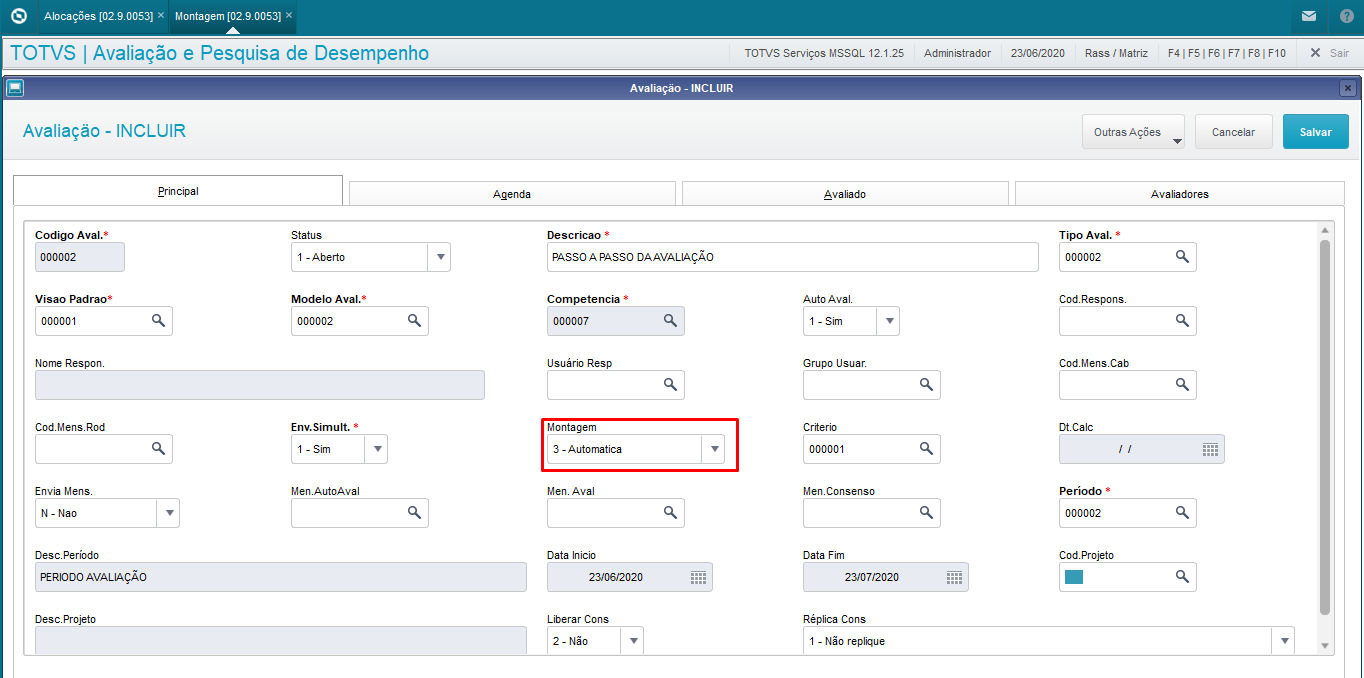Expand the Env.Simult. dropdown
Viewport: 1364px width, 678px height.
[377, 449]
